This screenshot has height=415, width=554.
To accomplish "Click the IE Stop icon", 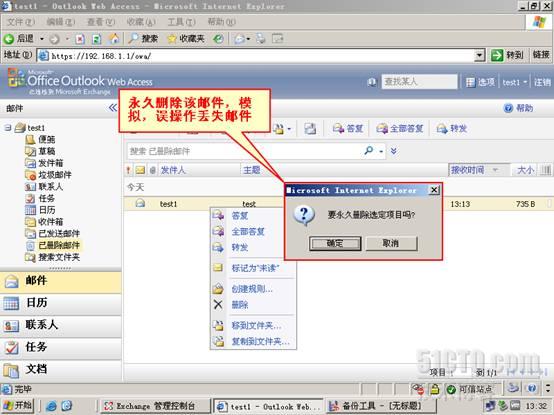I will tap(80, 39).
